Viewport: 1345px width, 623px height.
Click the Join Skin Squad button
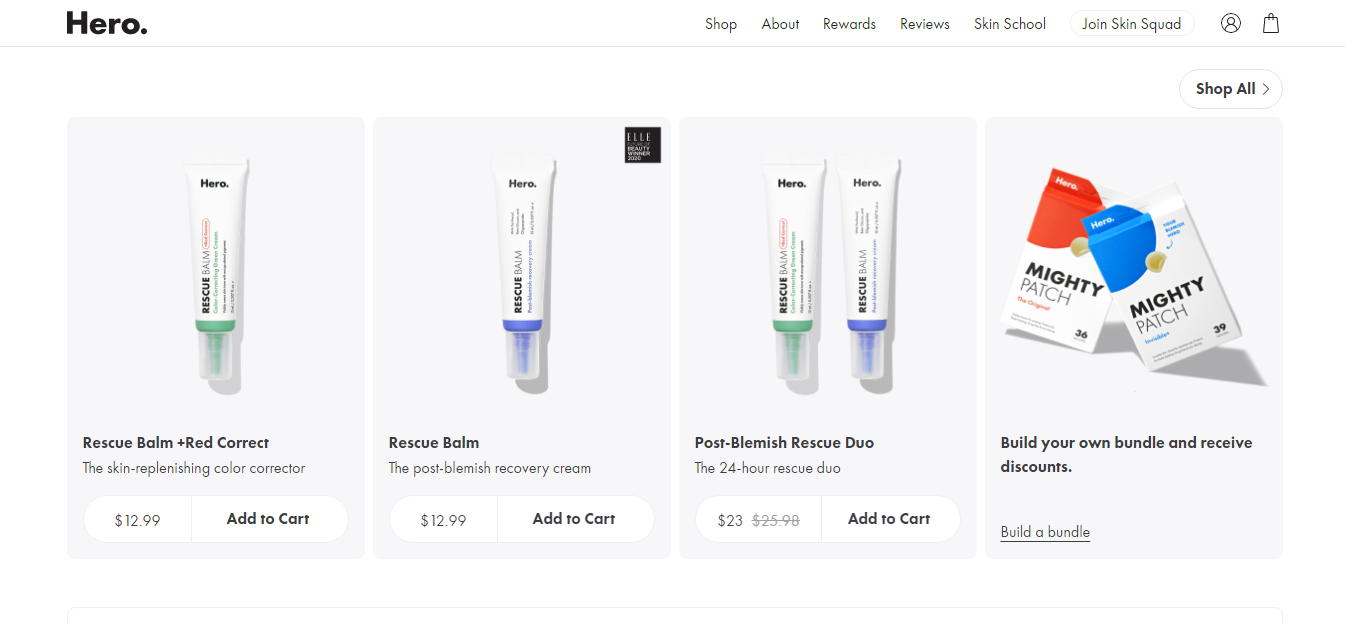(x=1132, y=24)
